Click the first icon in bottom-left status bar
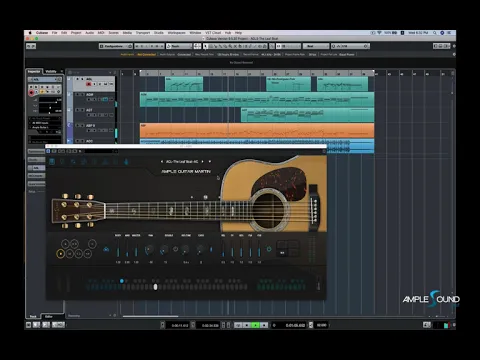The image size is (480, 360). pos(29,325)
